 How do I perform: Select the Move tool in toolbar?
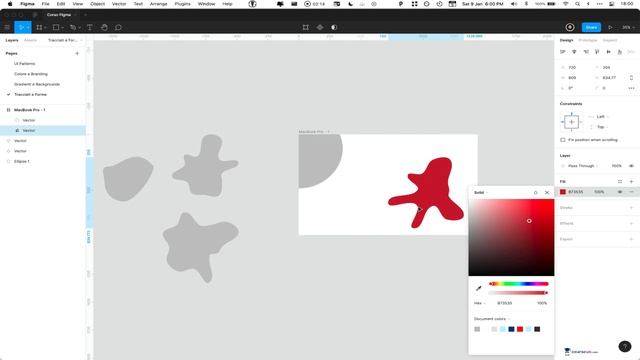20,27
